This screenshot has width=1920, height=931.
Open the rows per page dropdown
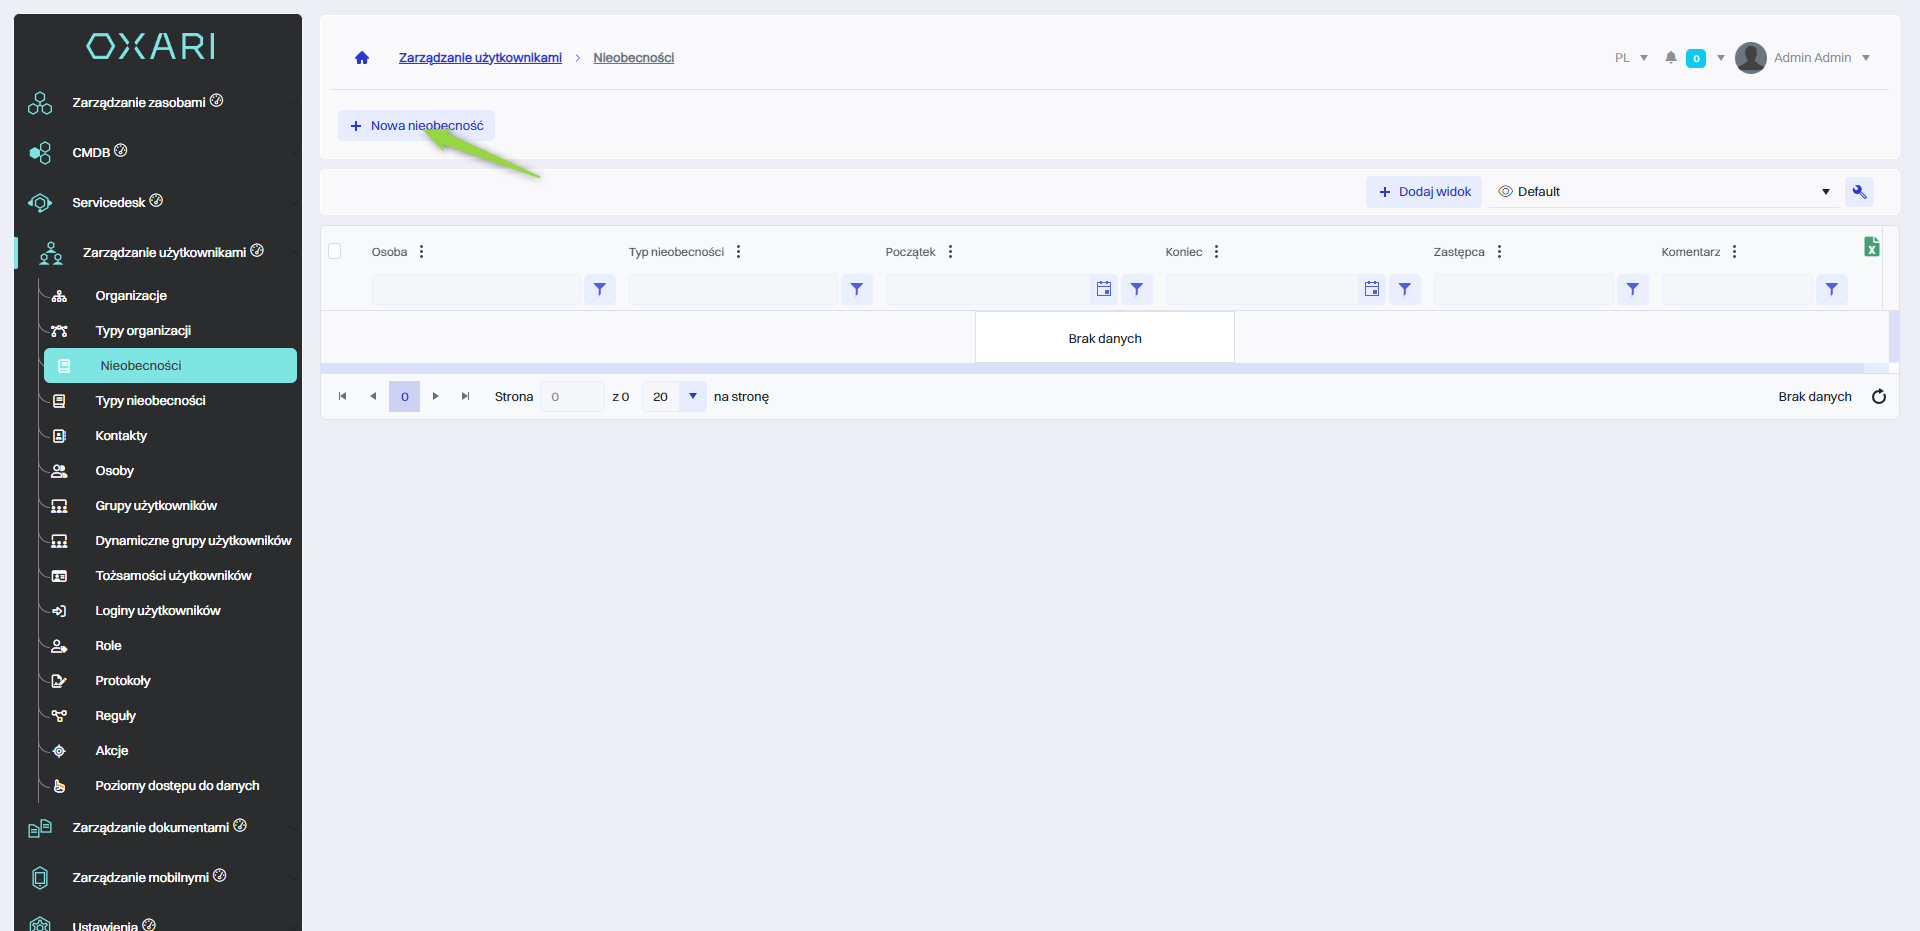tap(692, 397)
